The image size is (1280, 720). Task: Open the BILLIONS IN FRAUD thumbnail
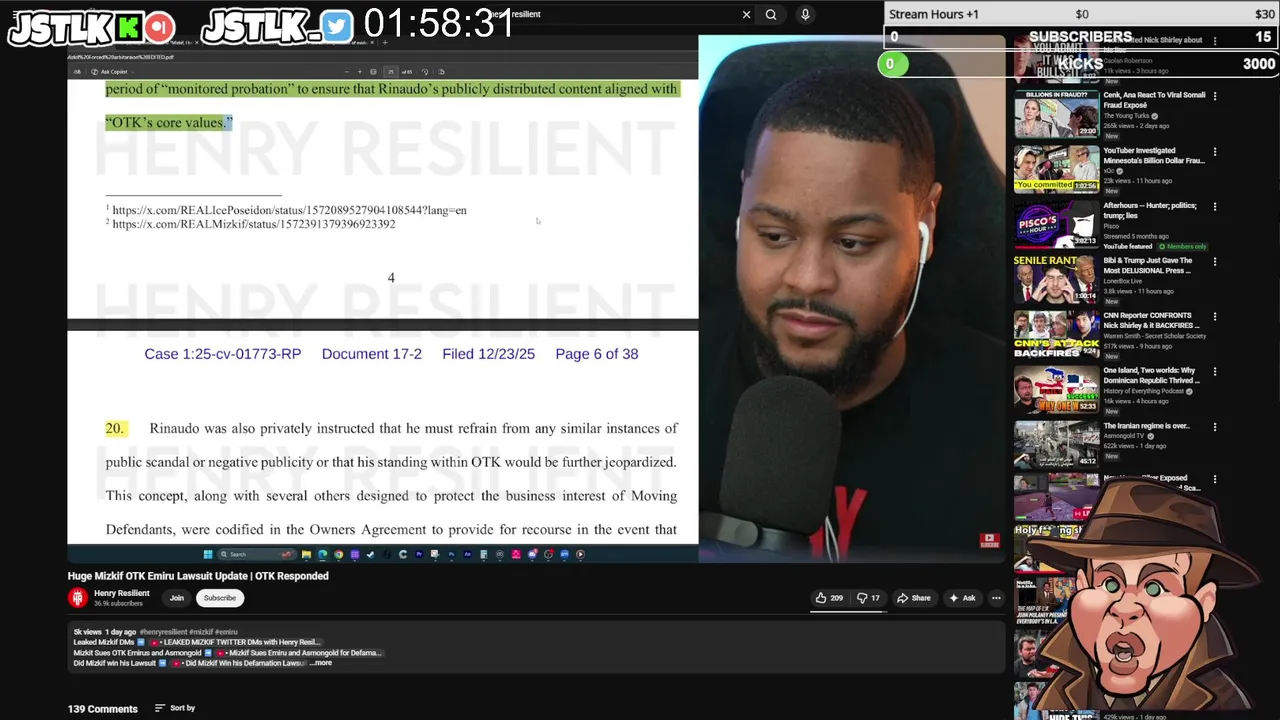coord(1056,114)
